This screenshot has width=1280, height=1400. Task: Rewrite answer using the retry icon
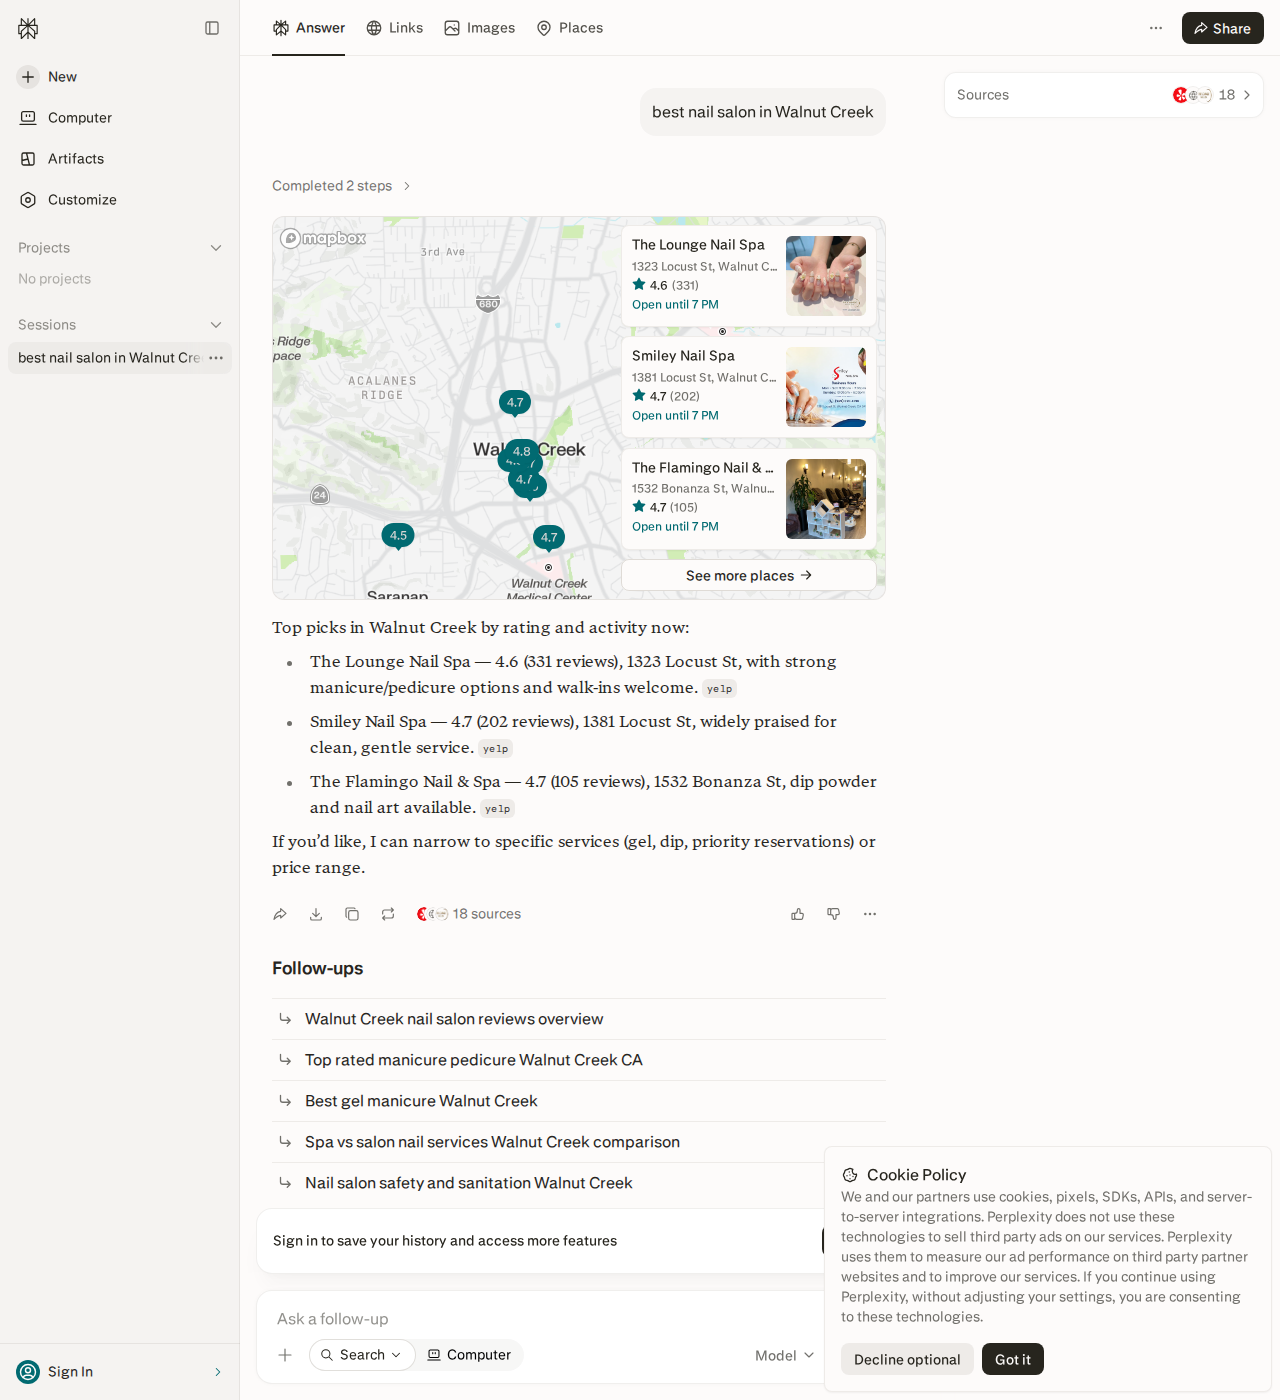click(388, 914)
